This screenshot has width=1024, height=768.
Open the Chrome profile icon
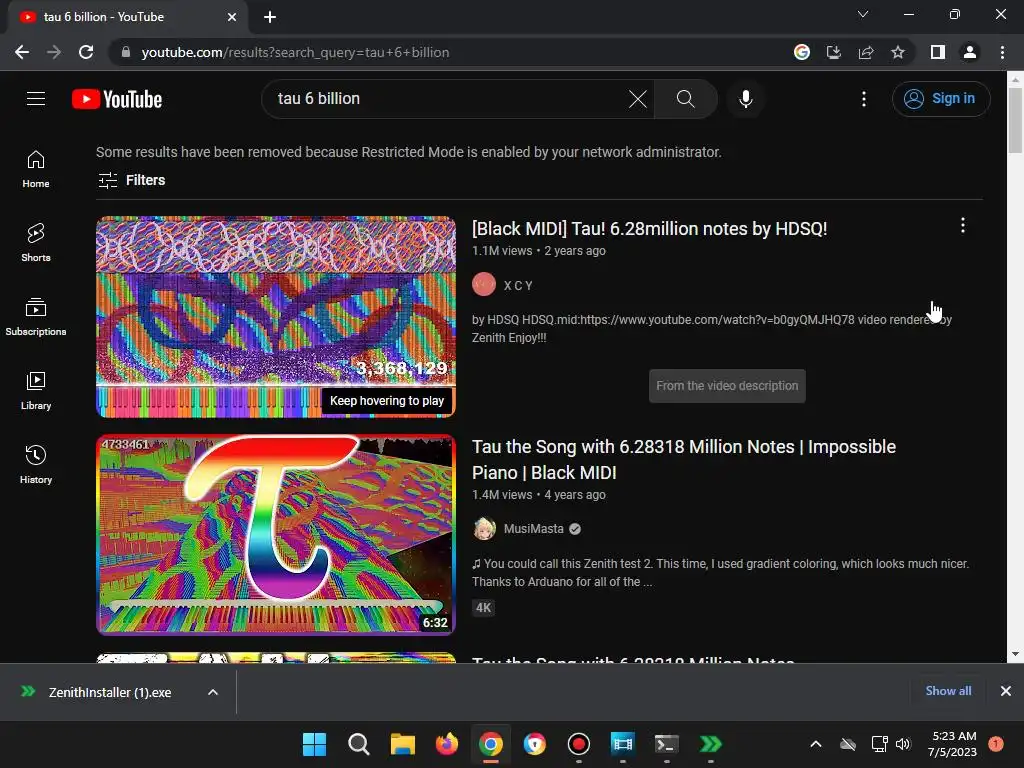point(970,52)
